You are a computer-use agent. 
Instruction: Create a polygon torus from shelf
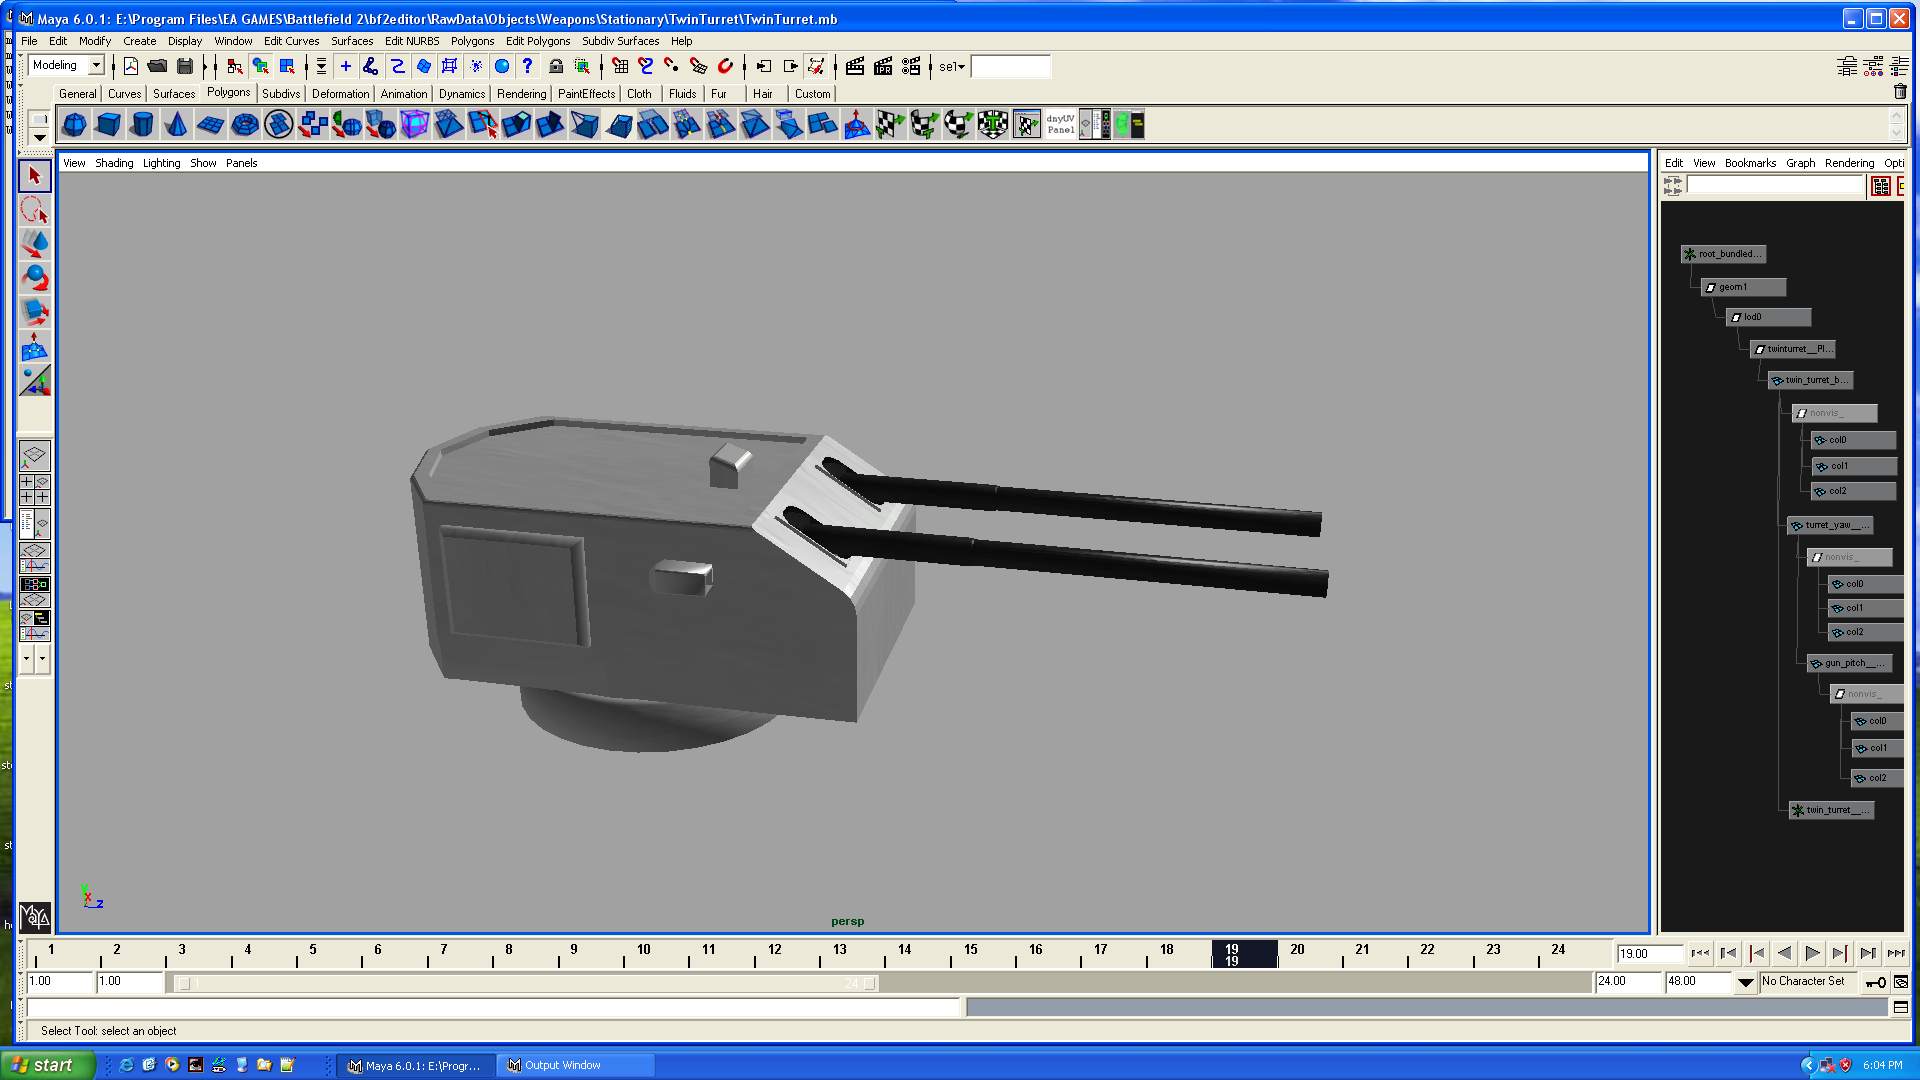click(245, 124)
